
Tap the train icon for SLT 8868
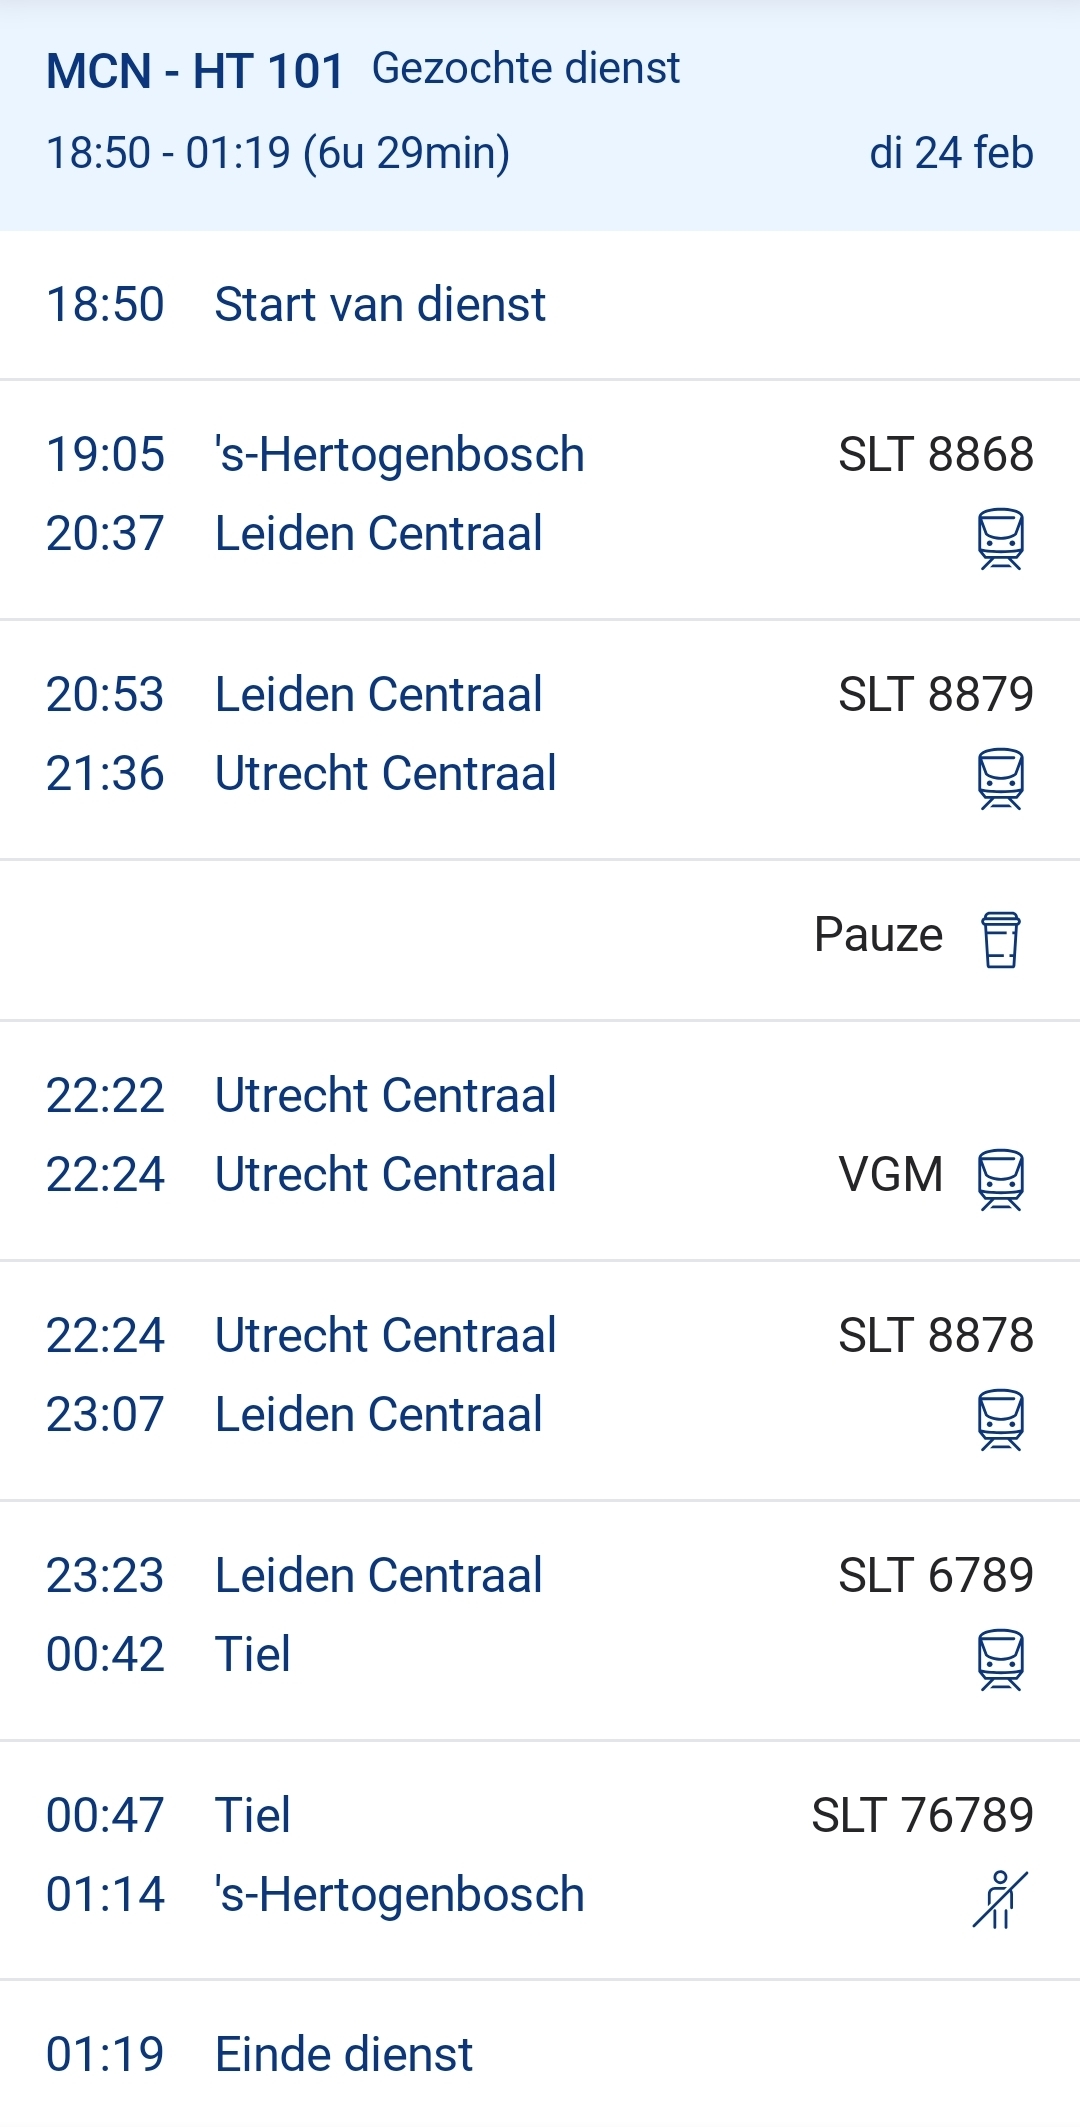pyautogui.click(x=1000, y=539)
